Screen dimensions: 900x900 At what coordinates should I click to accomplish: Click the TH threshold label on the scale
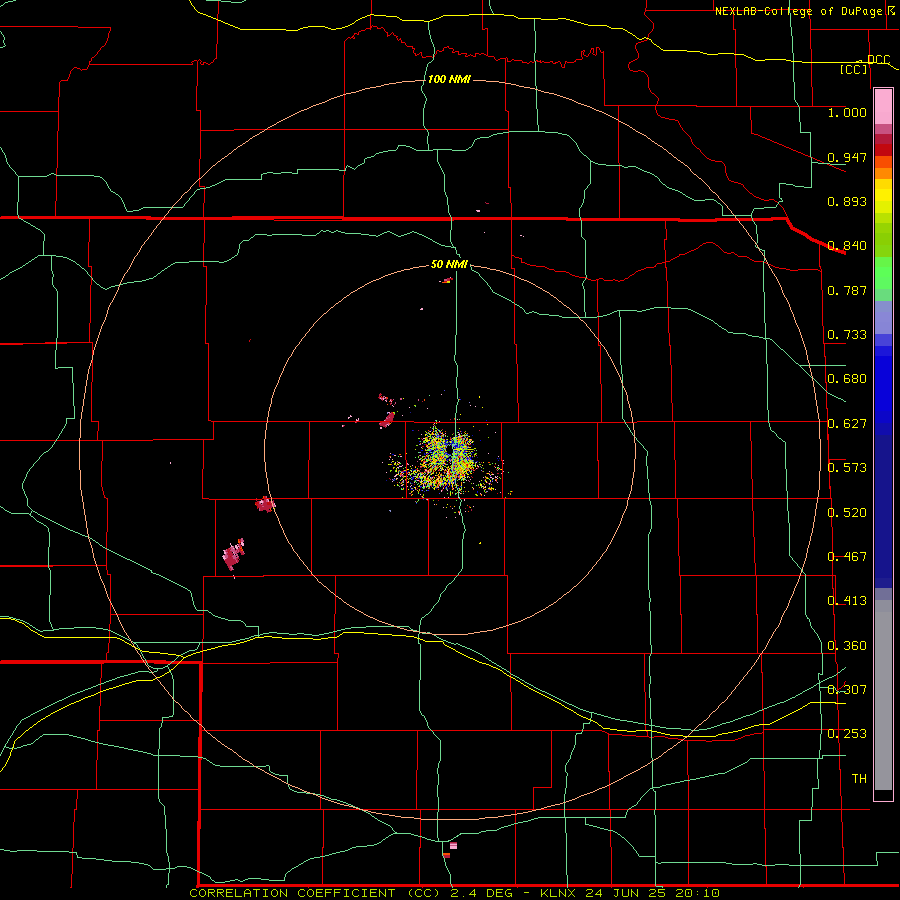point(859,779)
